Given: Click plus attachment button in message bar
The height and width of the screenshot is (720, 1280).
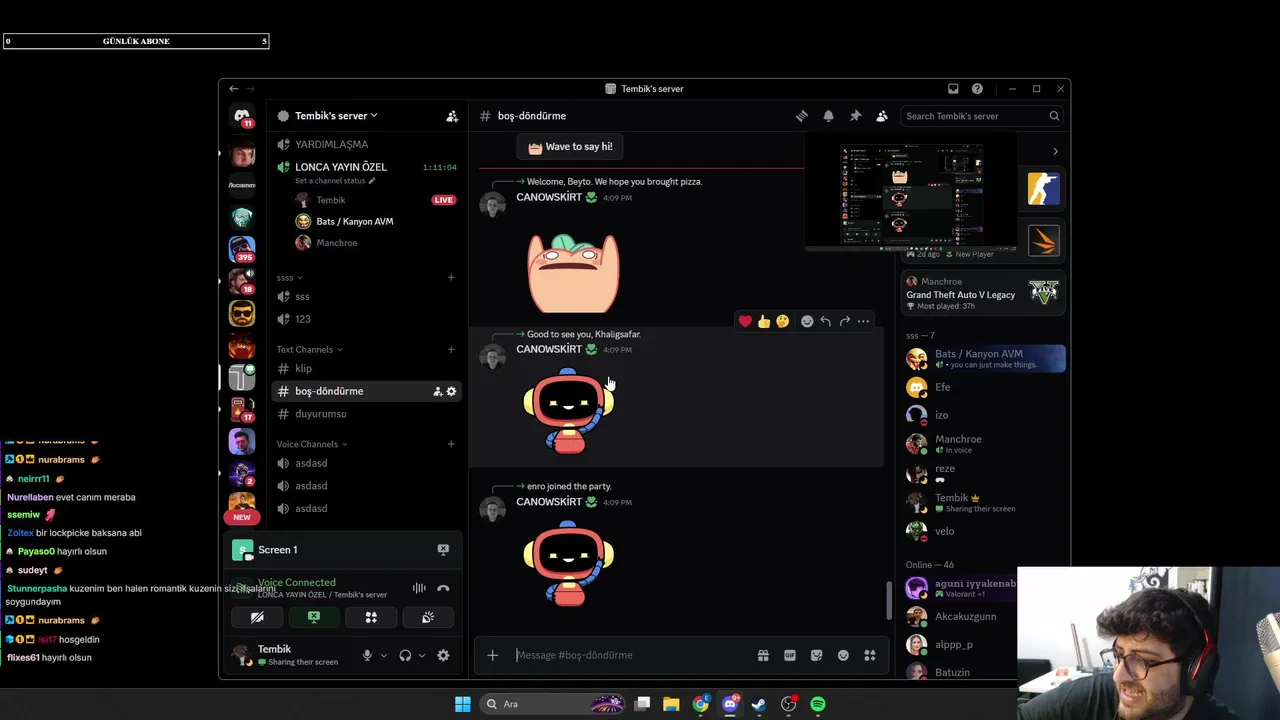Looking at the screenshot, I should tap(492, 655).
